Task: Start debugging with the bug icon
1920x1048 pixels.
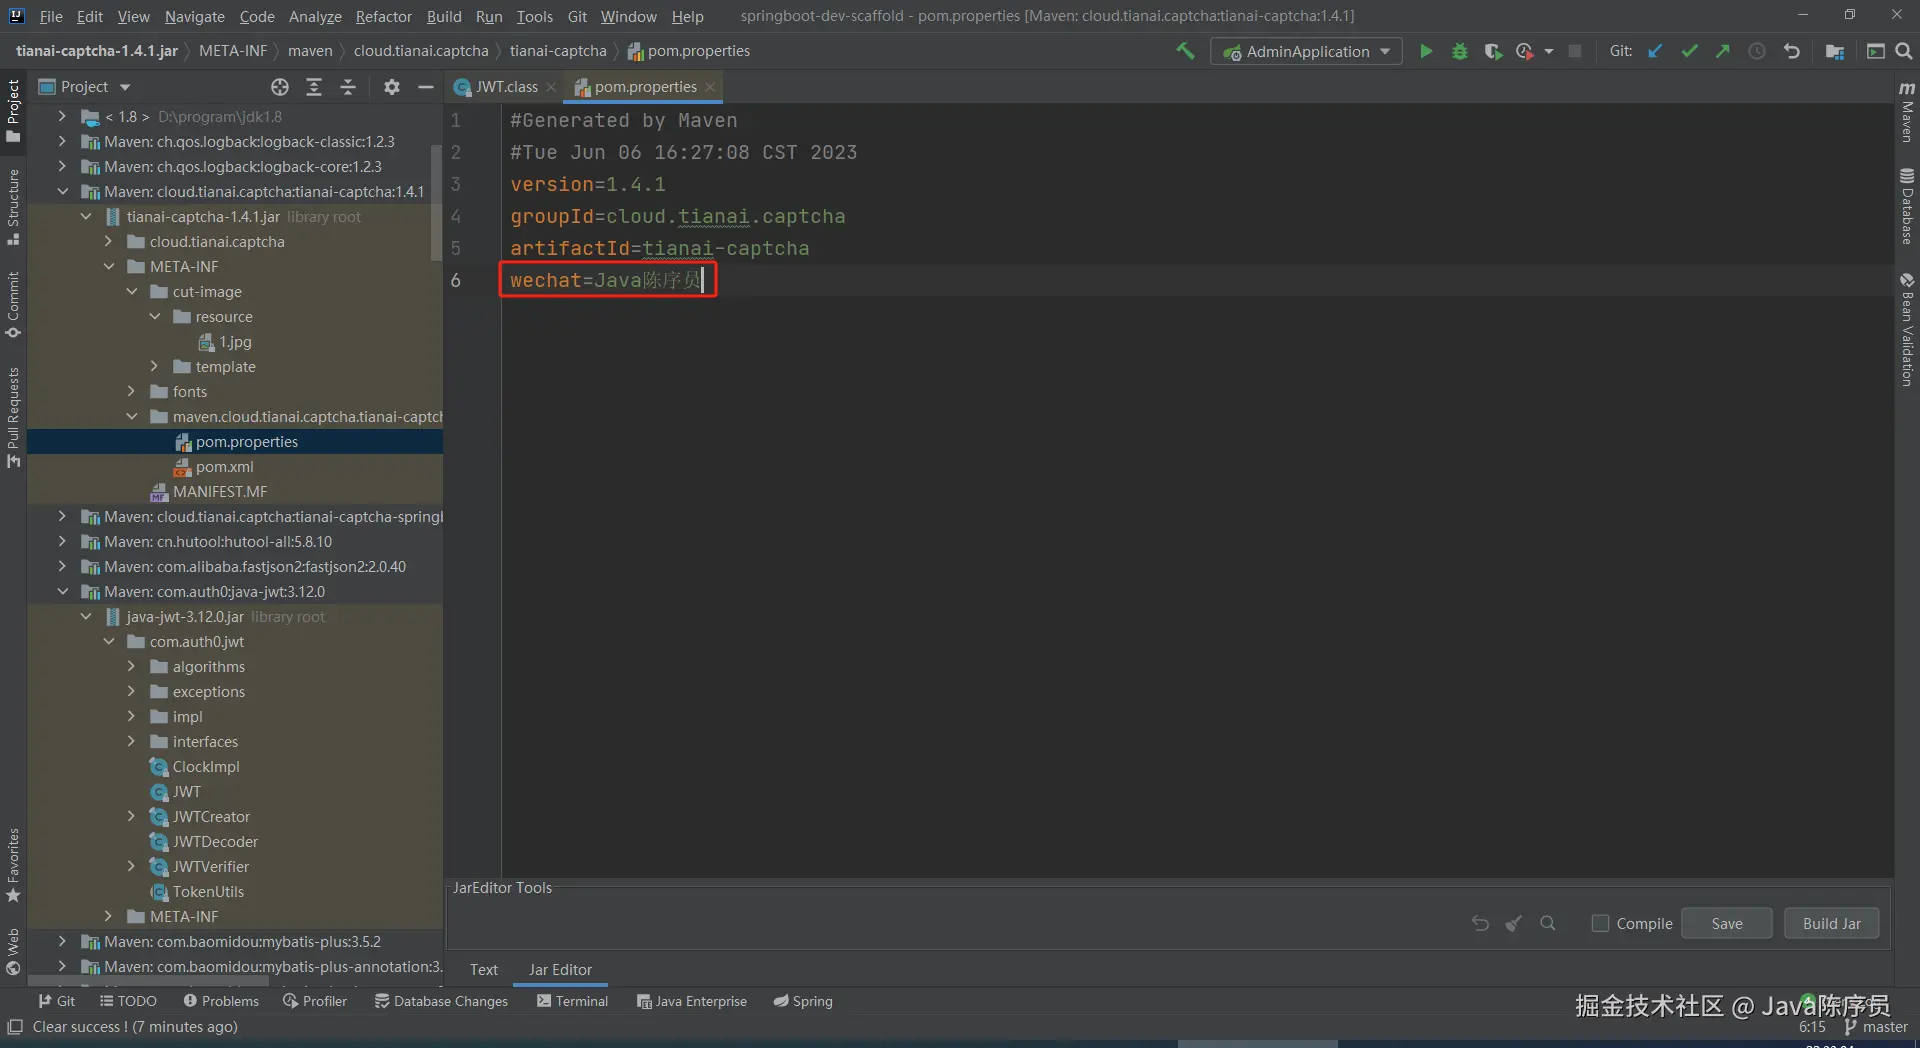Action: [x=1460, y=51]
